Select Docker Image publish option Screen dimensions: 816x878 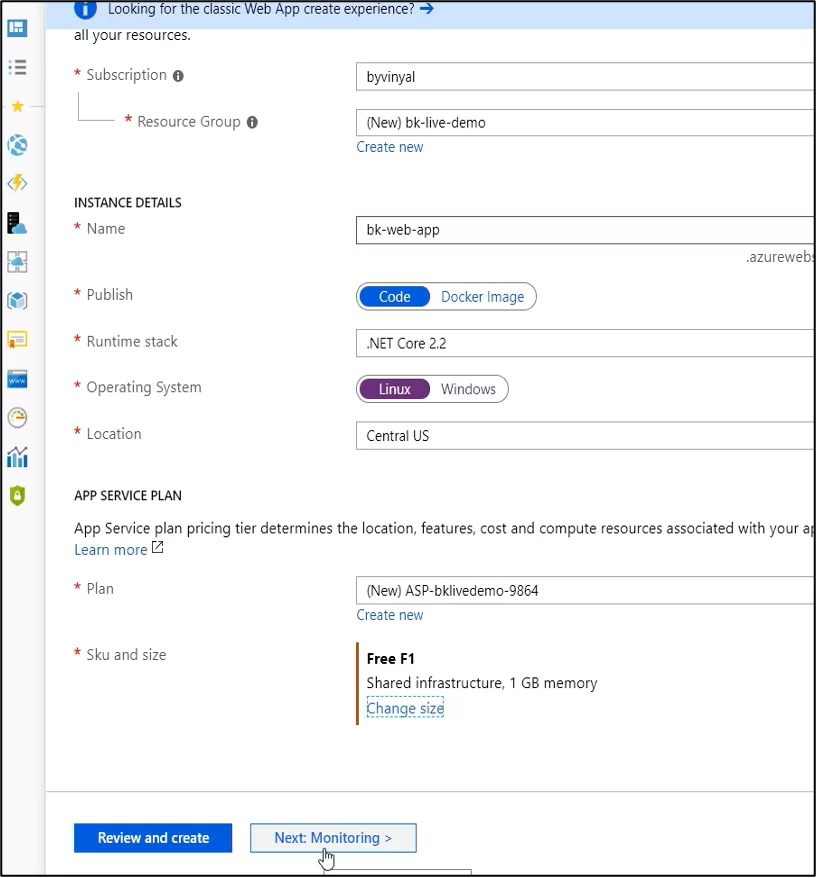(483, 297)
